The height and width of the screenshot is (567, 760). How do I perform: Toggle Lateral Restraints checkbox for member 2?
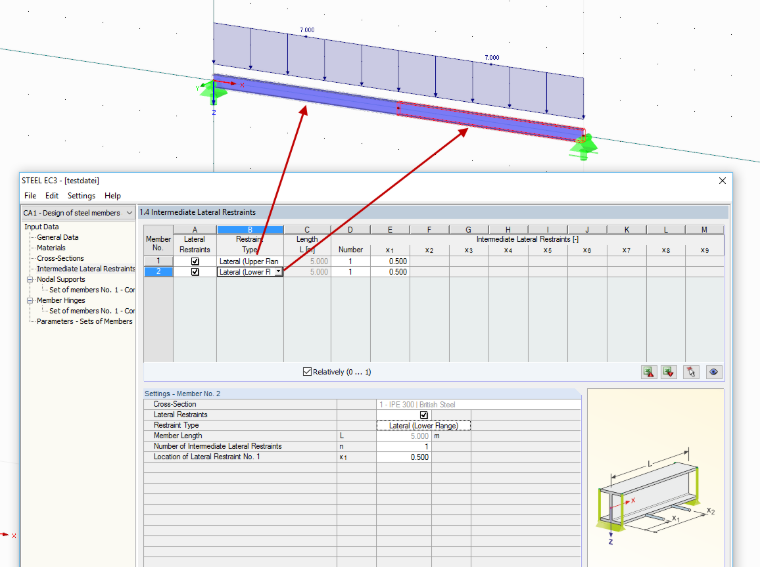click(x=195, y=272)
